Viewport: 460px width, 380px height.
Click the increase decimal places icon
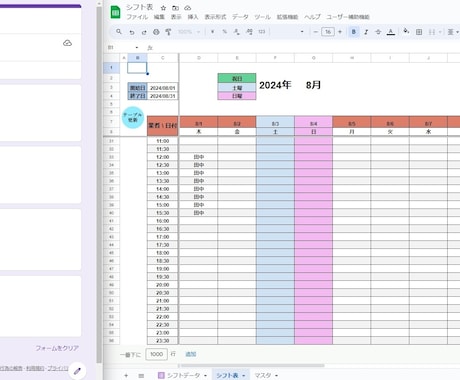(249, 32)
